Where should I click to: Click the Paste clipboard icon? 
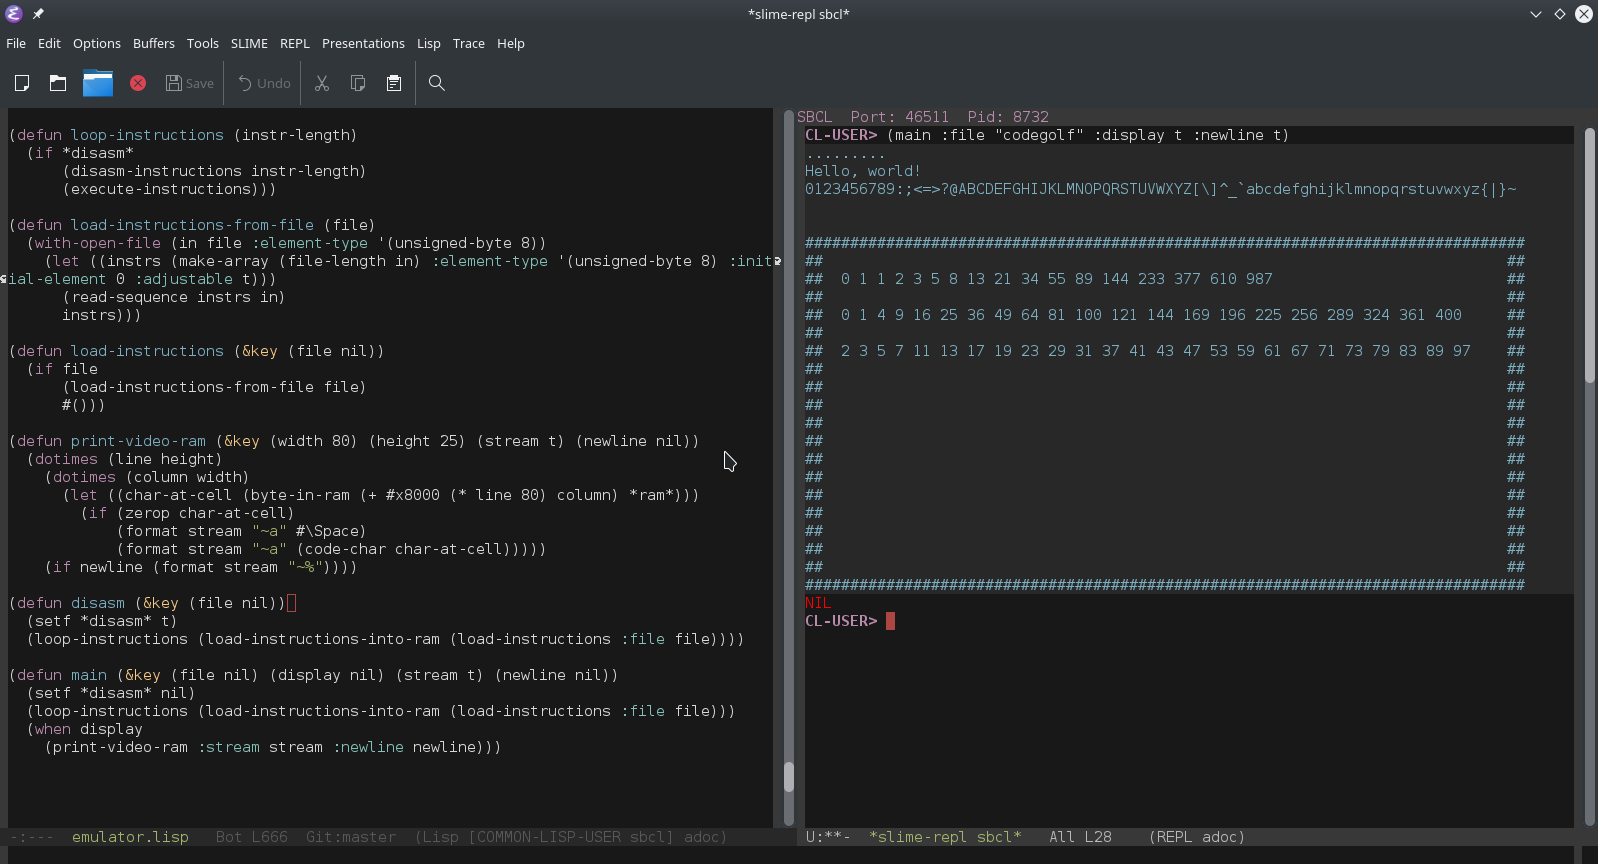[394, 83]
